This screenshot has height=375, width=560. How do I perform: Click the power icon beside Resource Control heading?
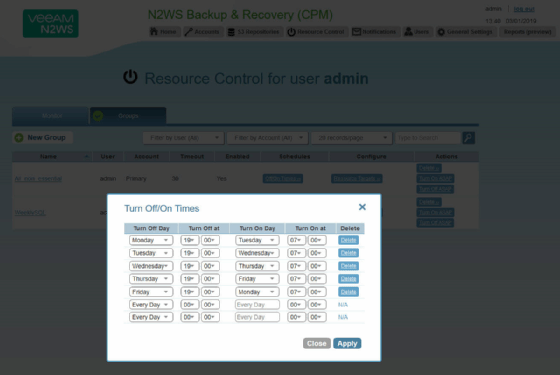point(130,77)
